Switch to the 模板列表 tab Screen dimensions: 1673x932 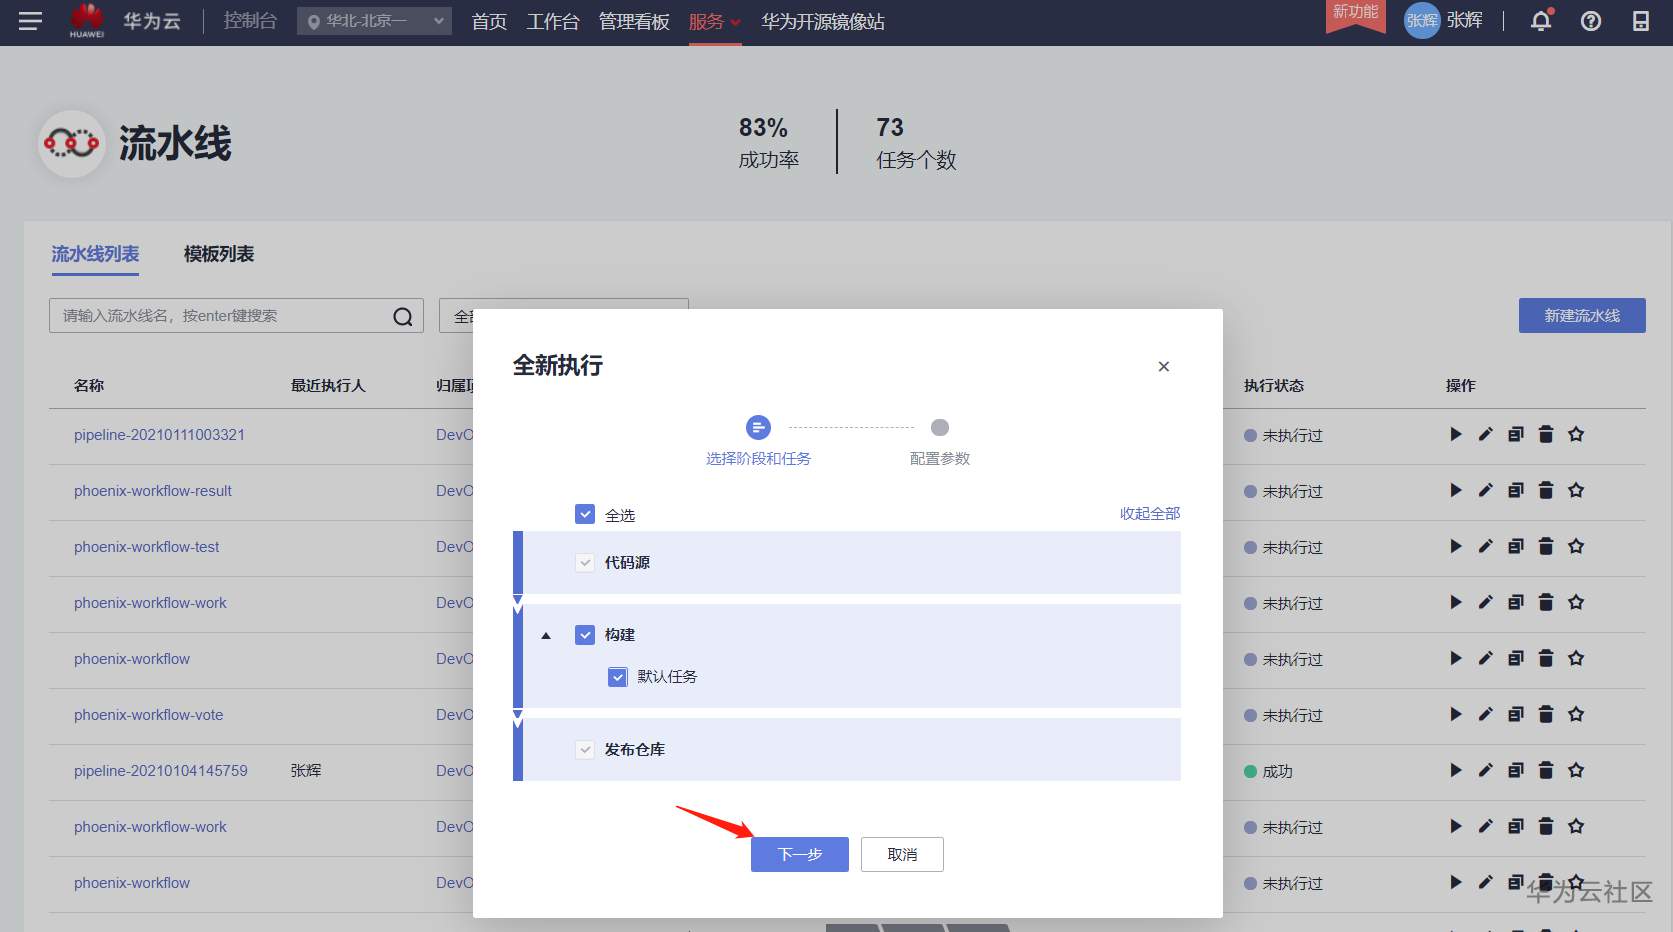click(x=219, y=254)
